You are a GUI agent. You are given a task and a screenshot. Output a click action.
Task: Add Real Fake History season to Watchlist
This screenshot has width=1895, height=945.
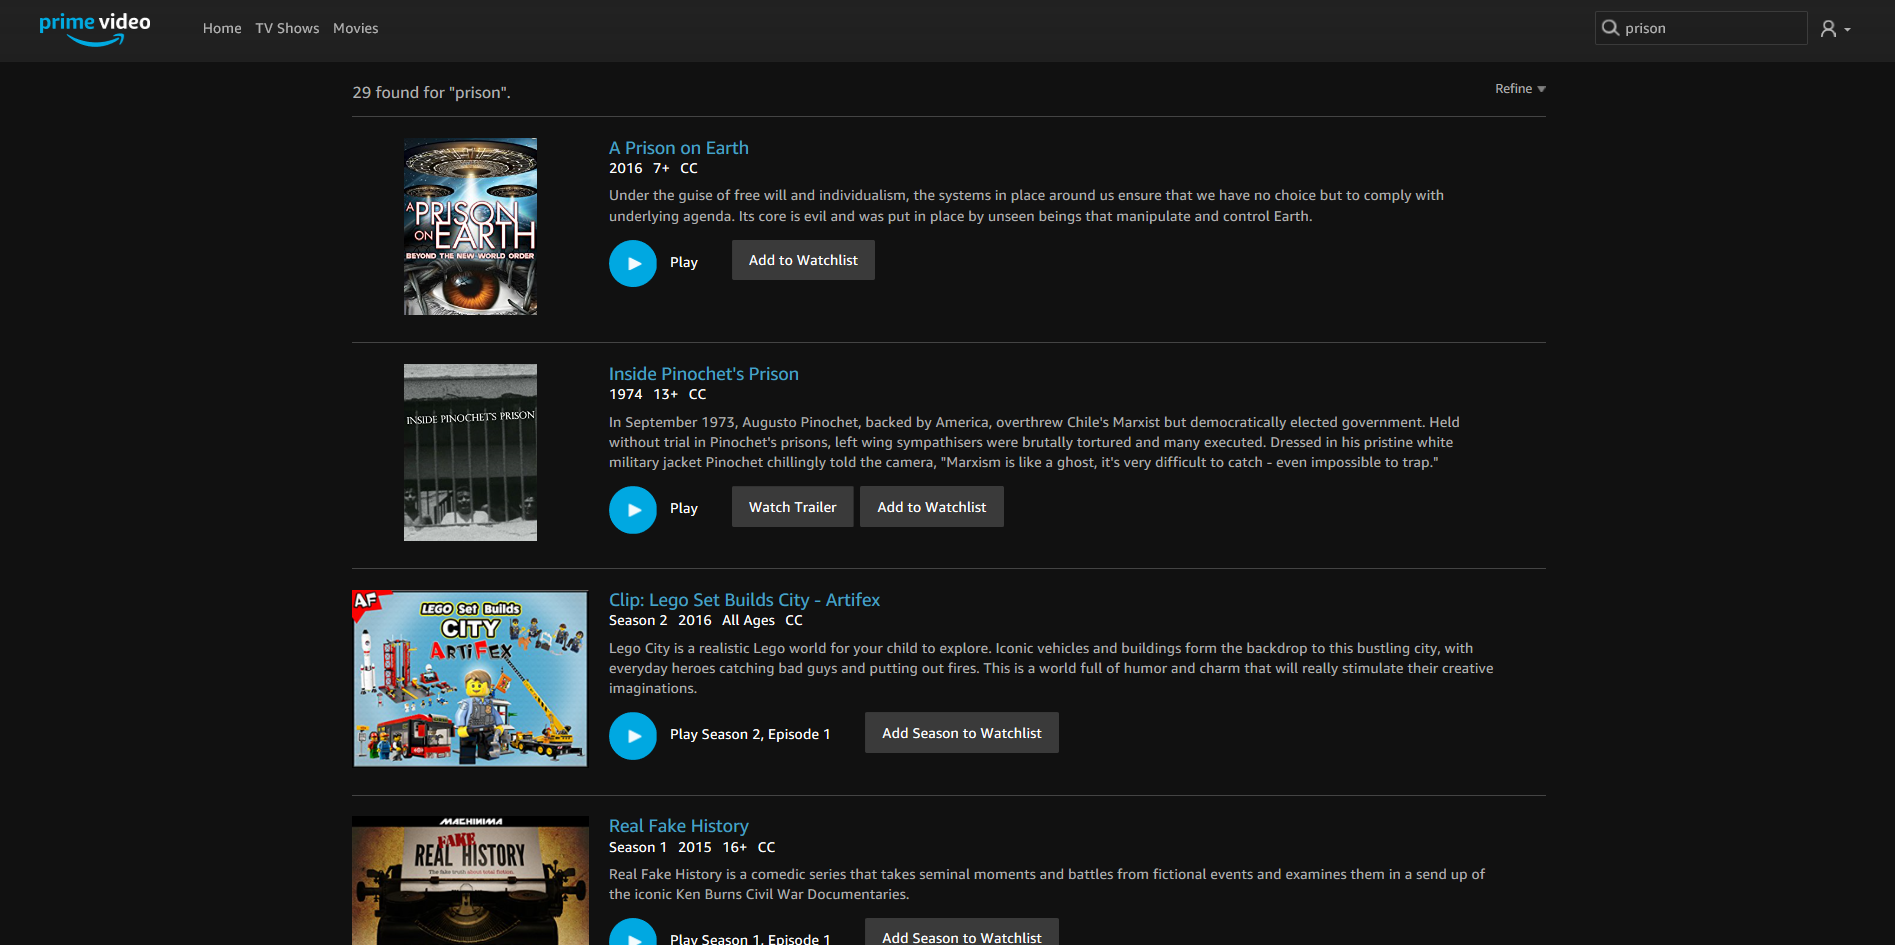tap(962, 932)
